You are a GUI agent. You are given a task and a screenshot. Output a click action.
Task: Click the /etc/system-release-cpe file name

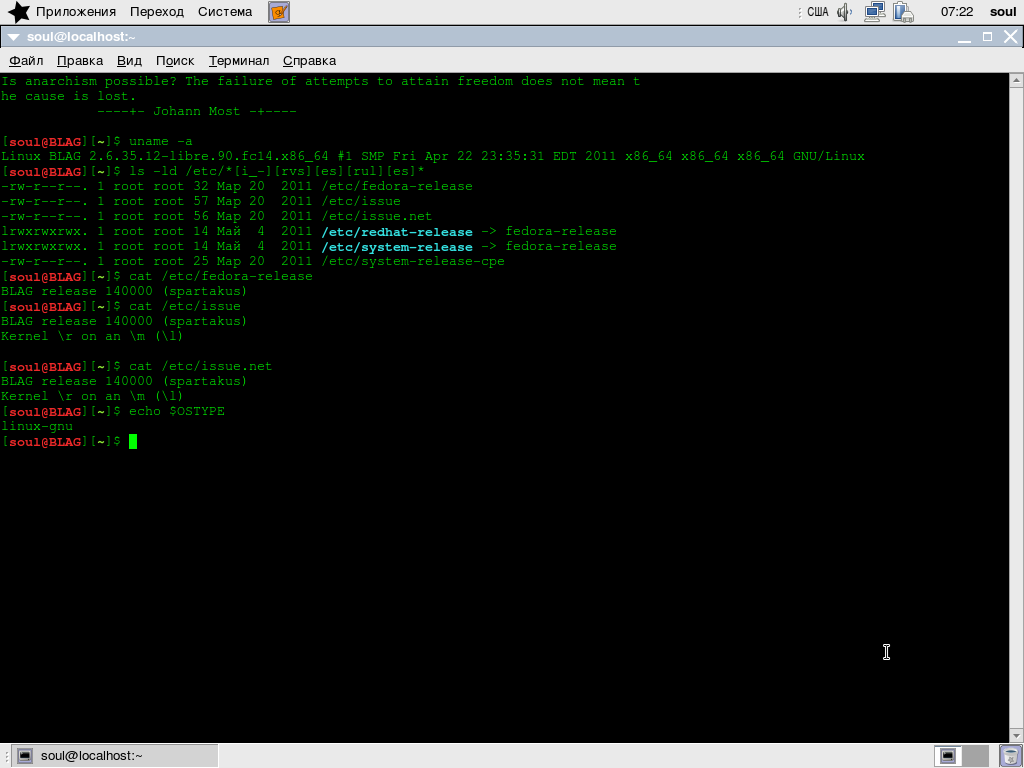[413, 261]
